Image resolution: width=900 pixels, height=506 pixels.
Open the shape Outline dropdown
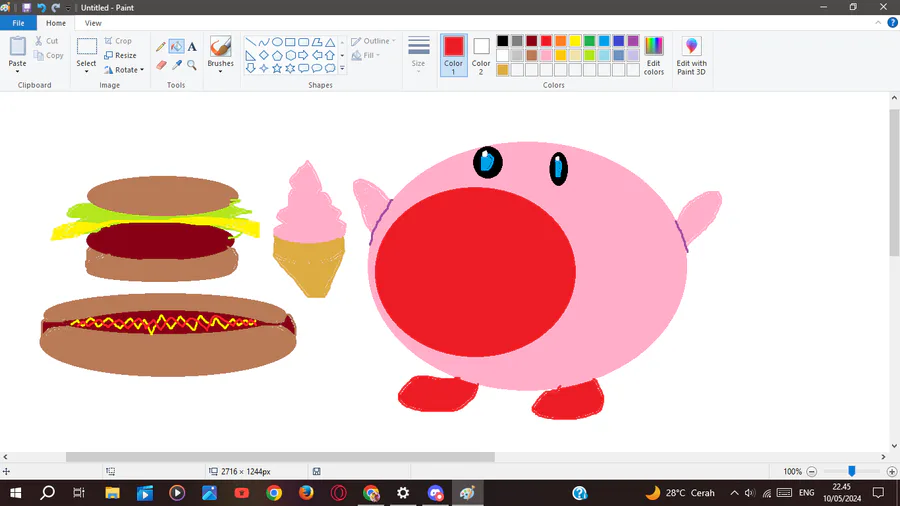[374, 41]
